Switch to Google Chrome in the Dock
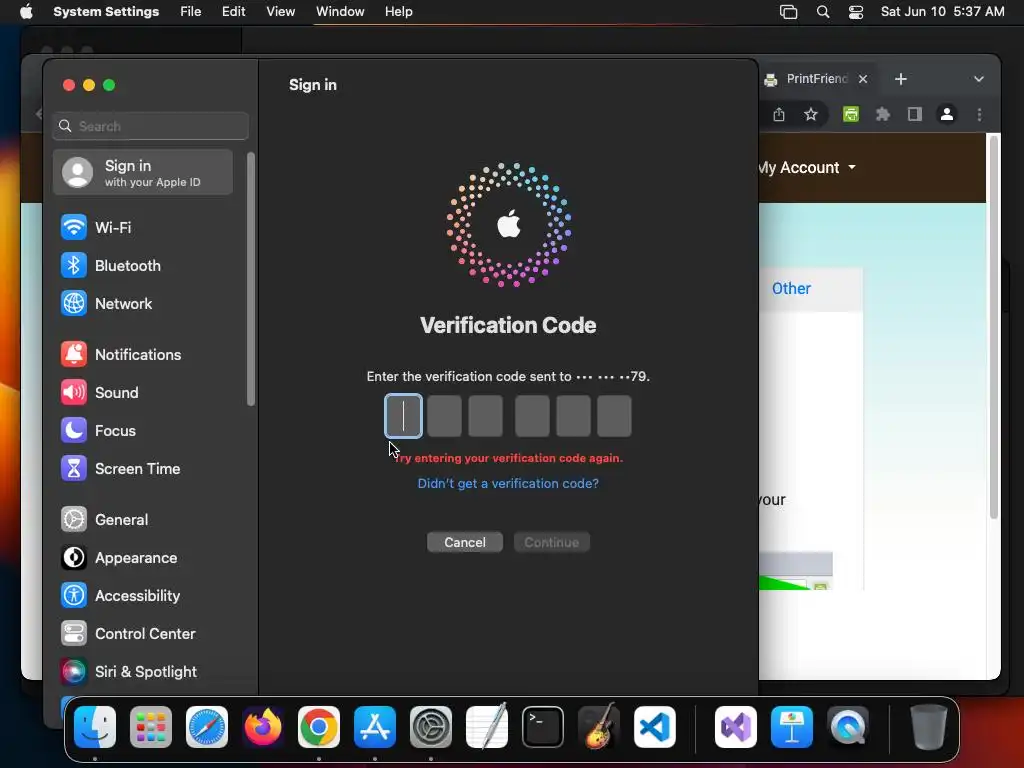1024x768 pixels. tap(319, 727)
